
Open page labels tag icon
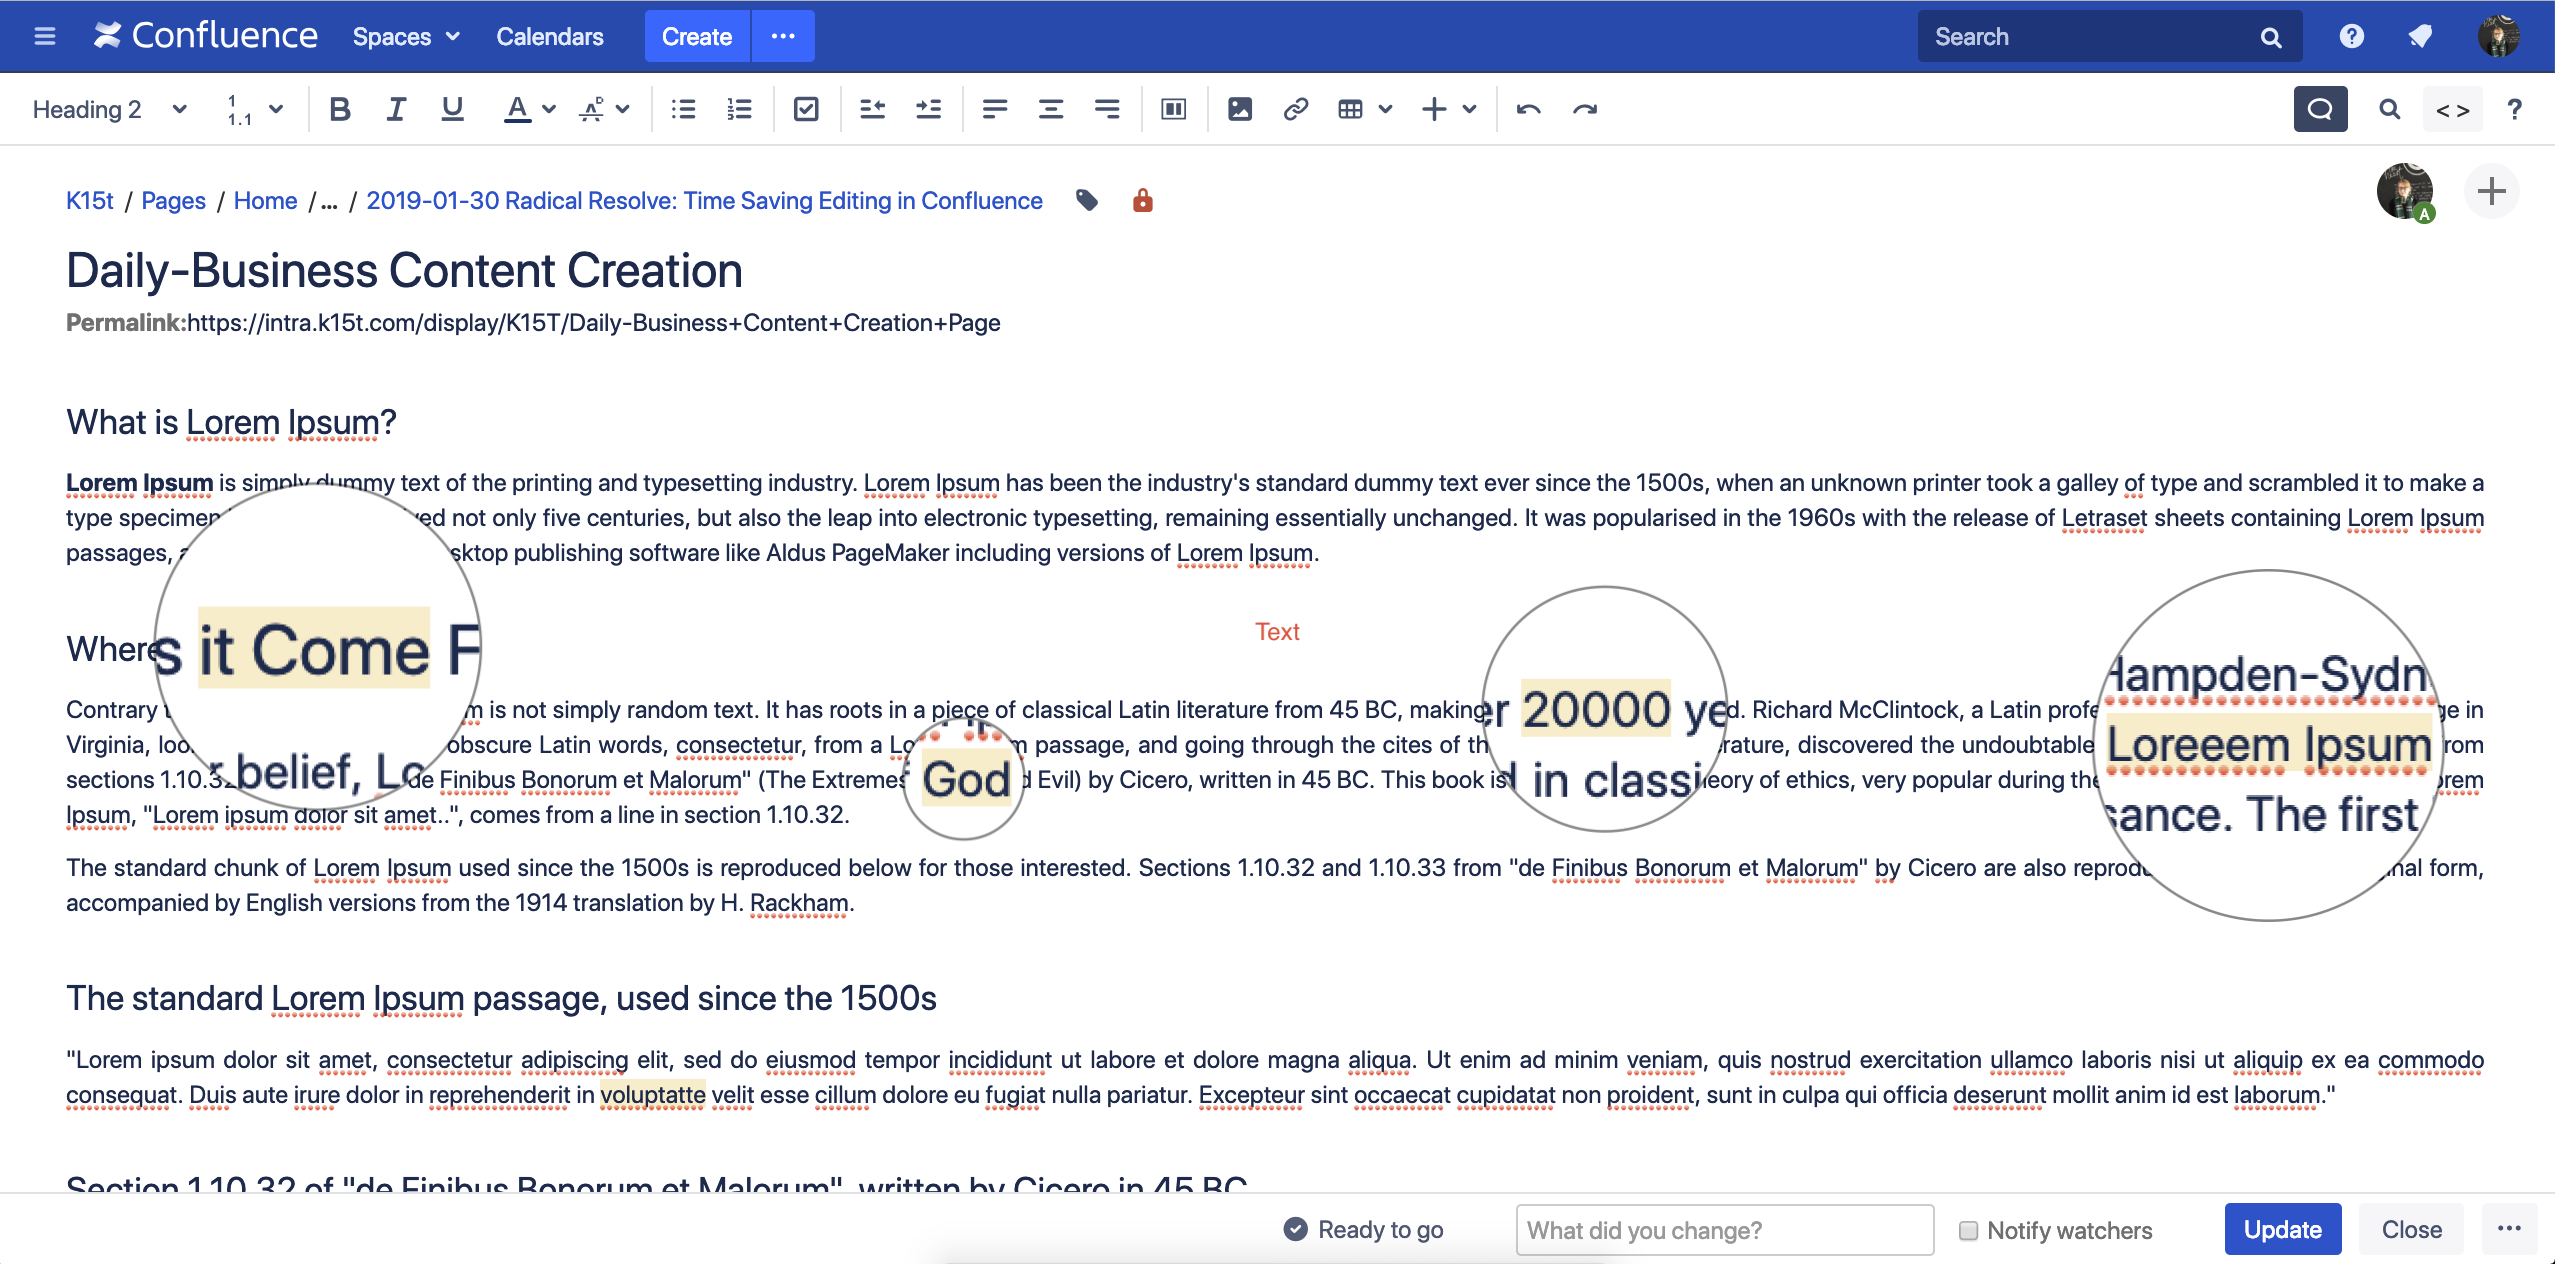pos(1086,200)
